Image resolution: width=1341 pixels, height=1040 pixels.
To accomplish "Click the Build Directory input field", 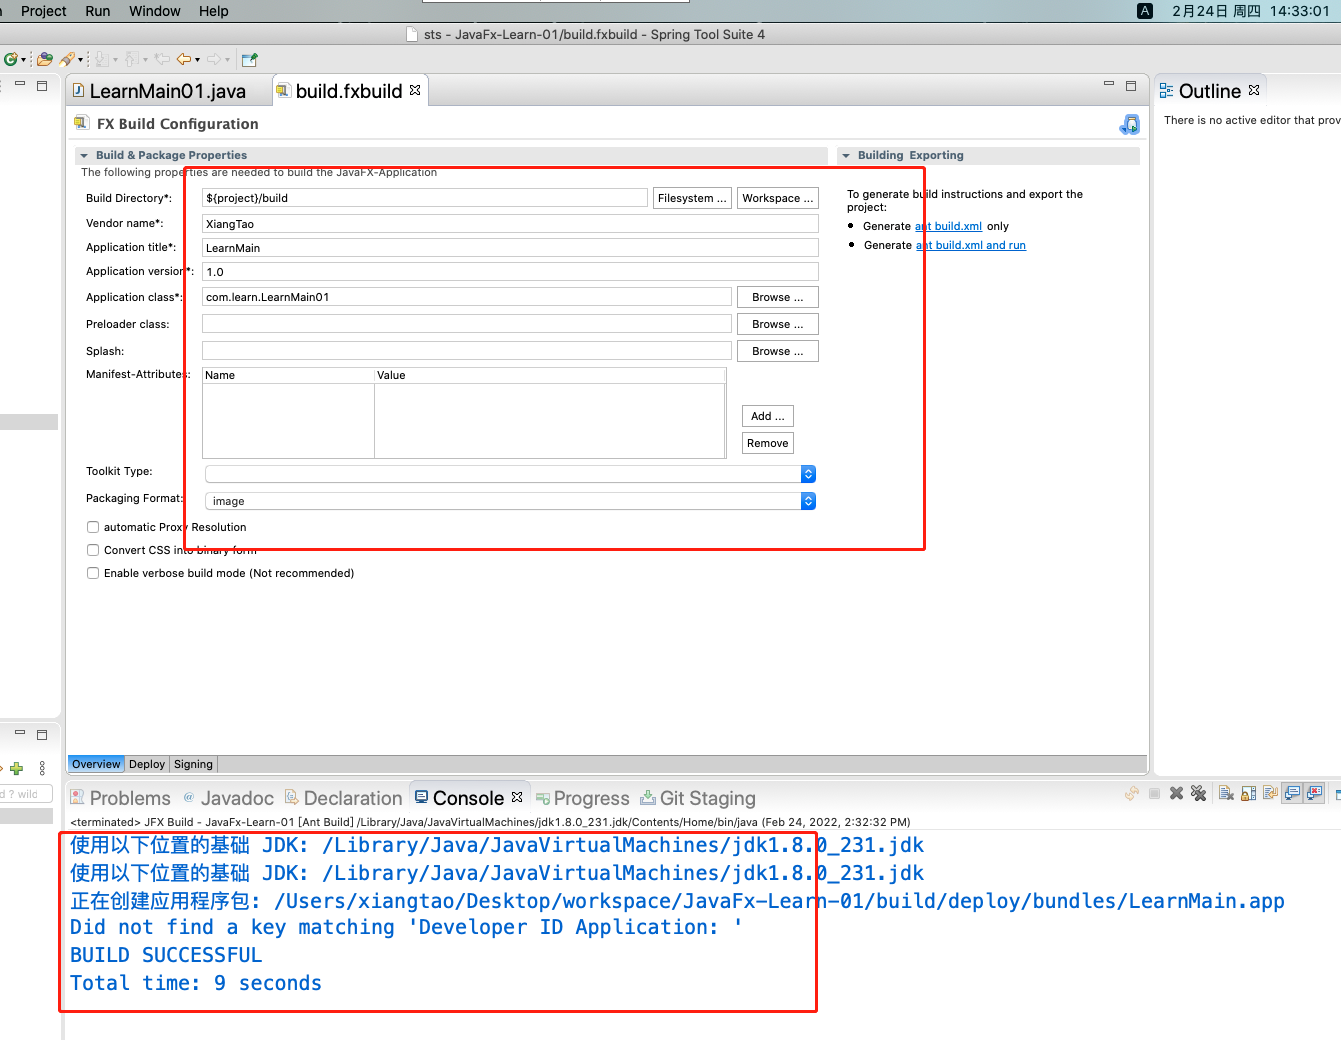I will tap(425, 198).
